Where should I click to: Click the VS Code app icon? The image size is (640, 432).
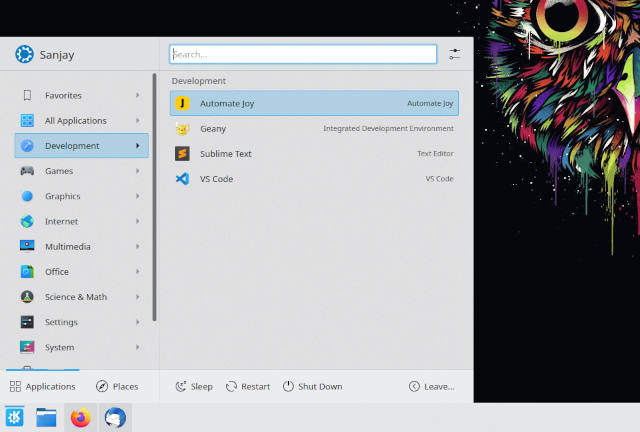coord(182,179)
